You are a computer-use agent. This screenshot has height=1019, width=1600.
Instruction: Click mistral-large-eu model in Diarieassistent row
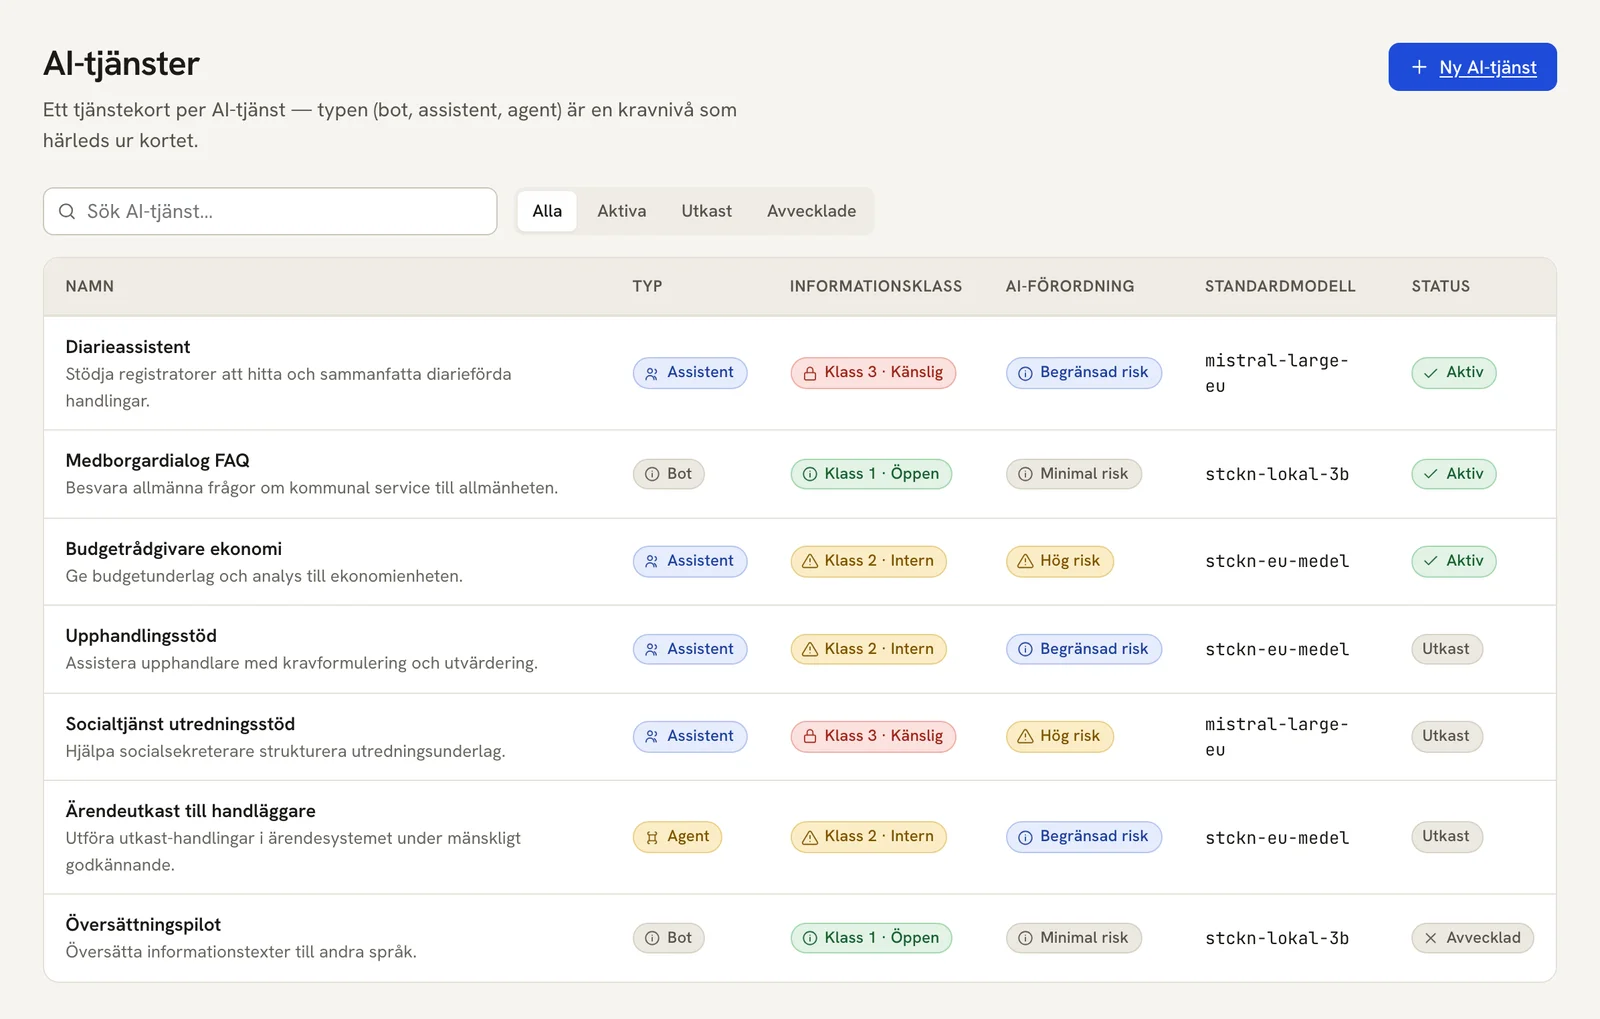(x=1277, y=373)
